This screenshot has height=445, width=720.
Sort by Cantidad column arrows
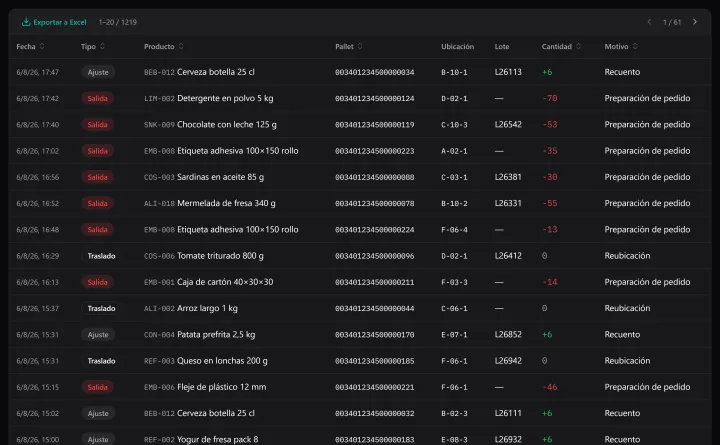pos(578,46)
